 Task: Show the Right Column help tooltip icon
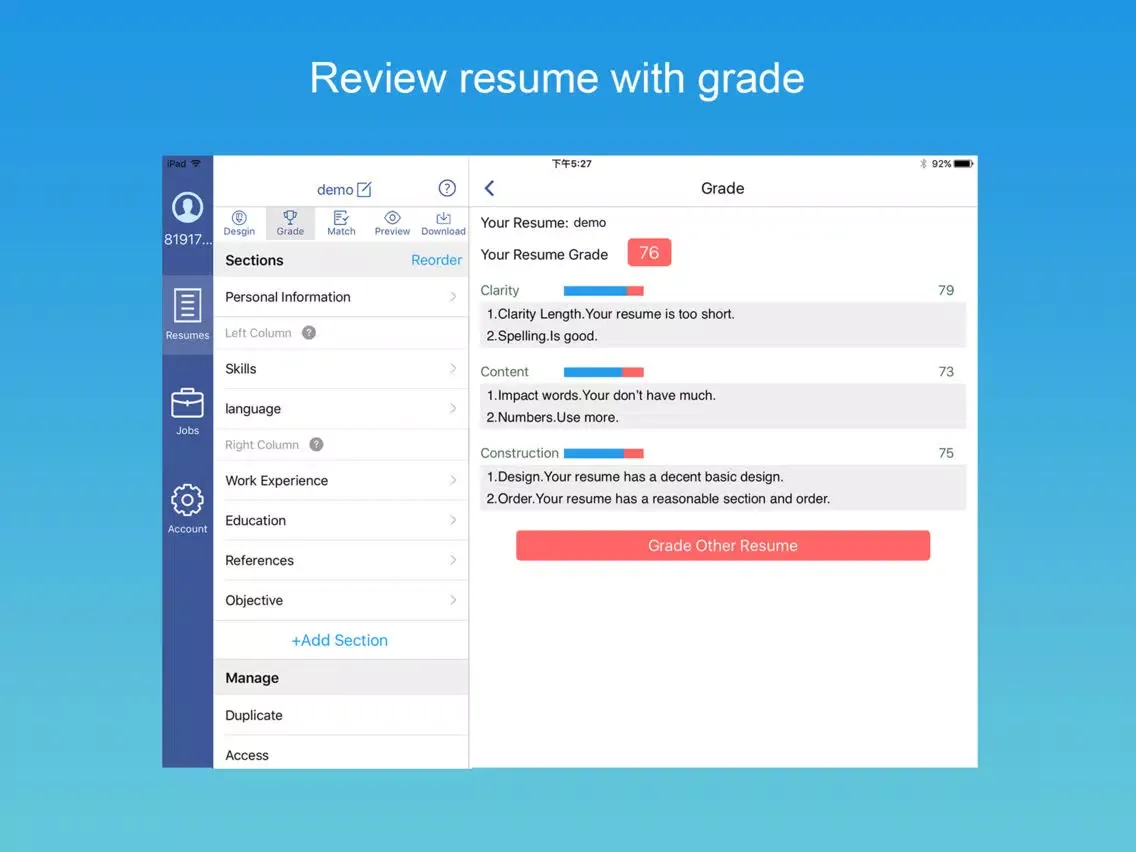(316, 444)
